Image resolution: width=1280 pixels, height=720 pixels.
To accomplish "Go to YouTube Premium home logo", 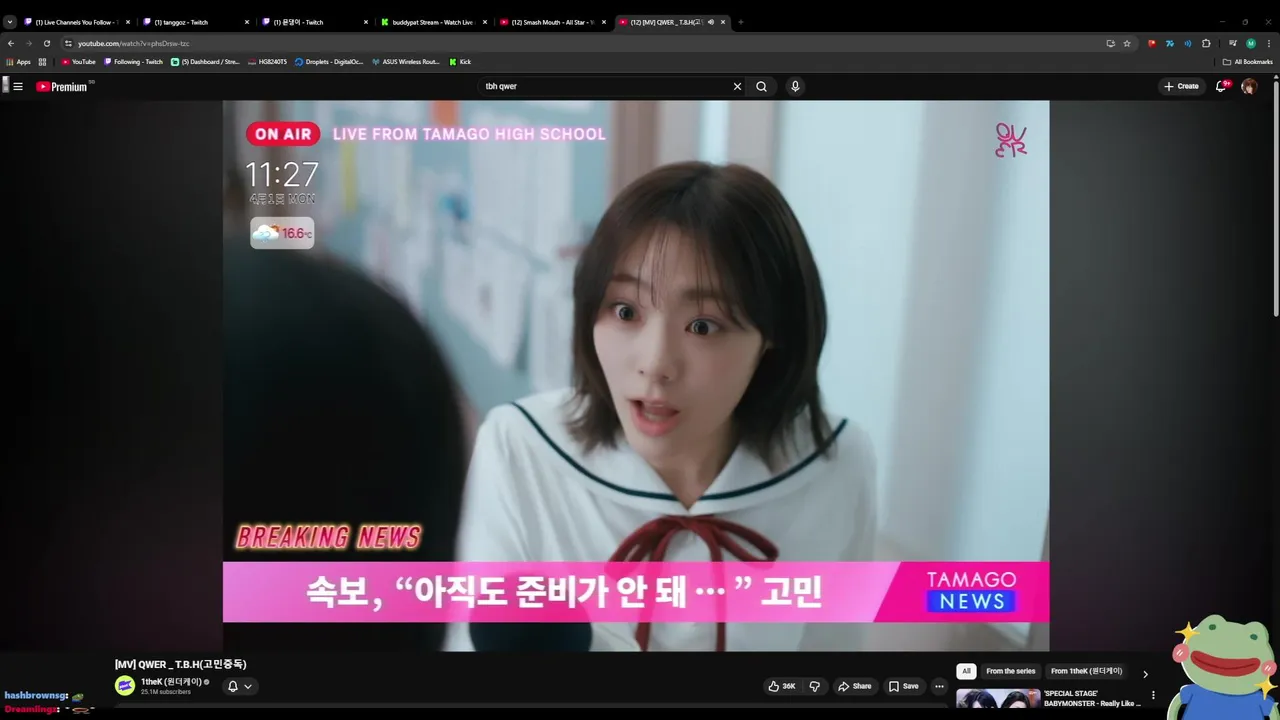I will (62, 87).
